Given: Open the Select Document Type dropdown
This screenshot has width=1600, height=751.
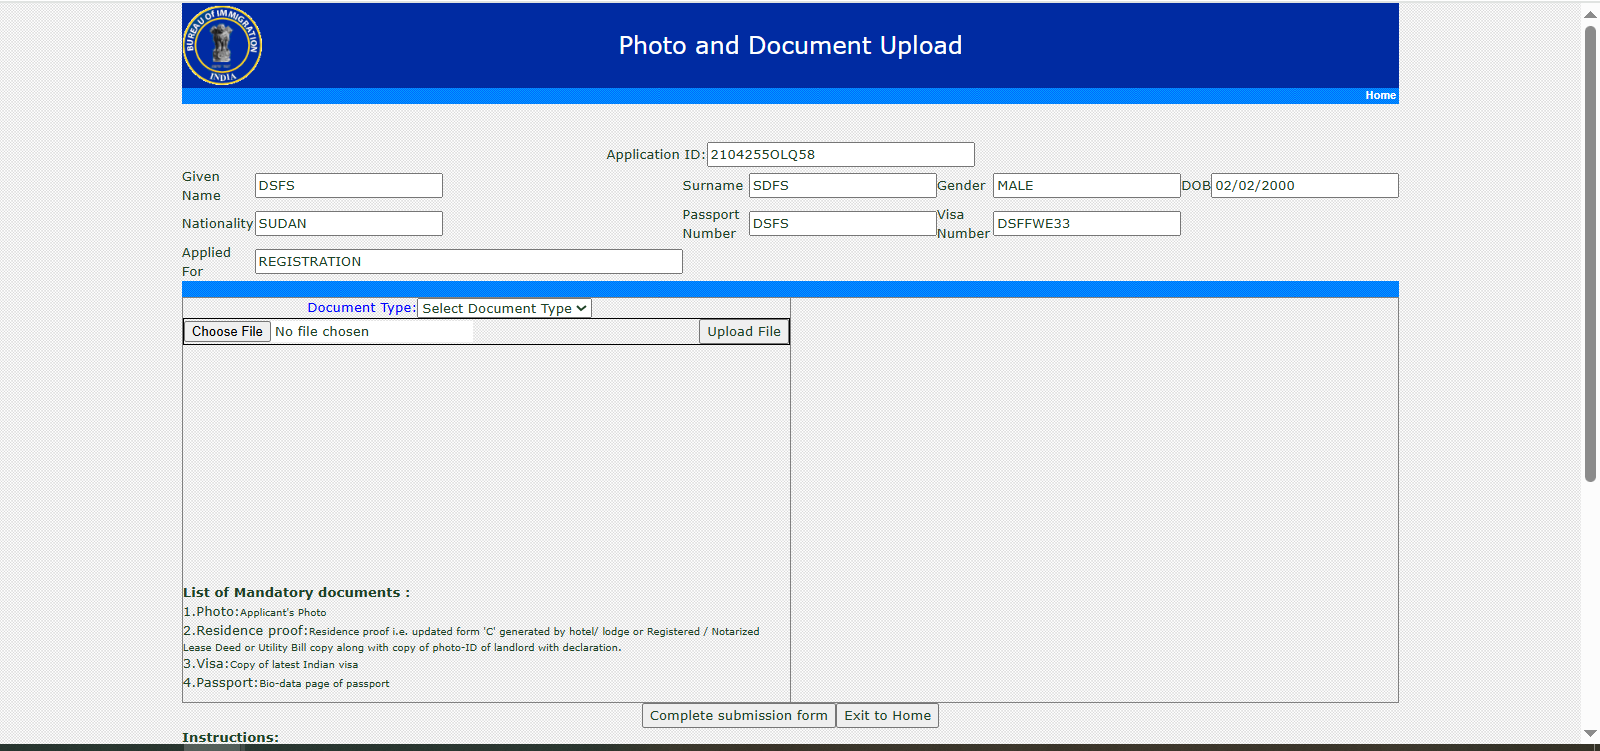Looking at the screenshot, I should [504, 308].
